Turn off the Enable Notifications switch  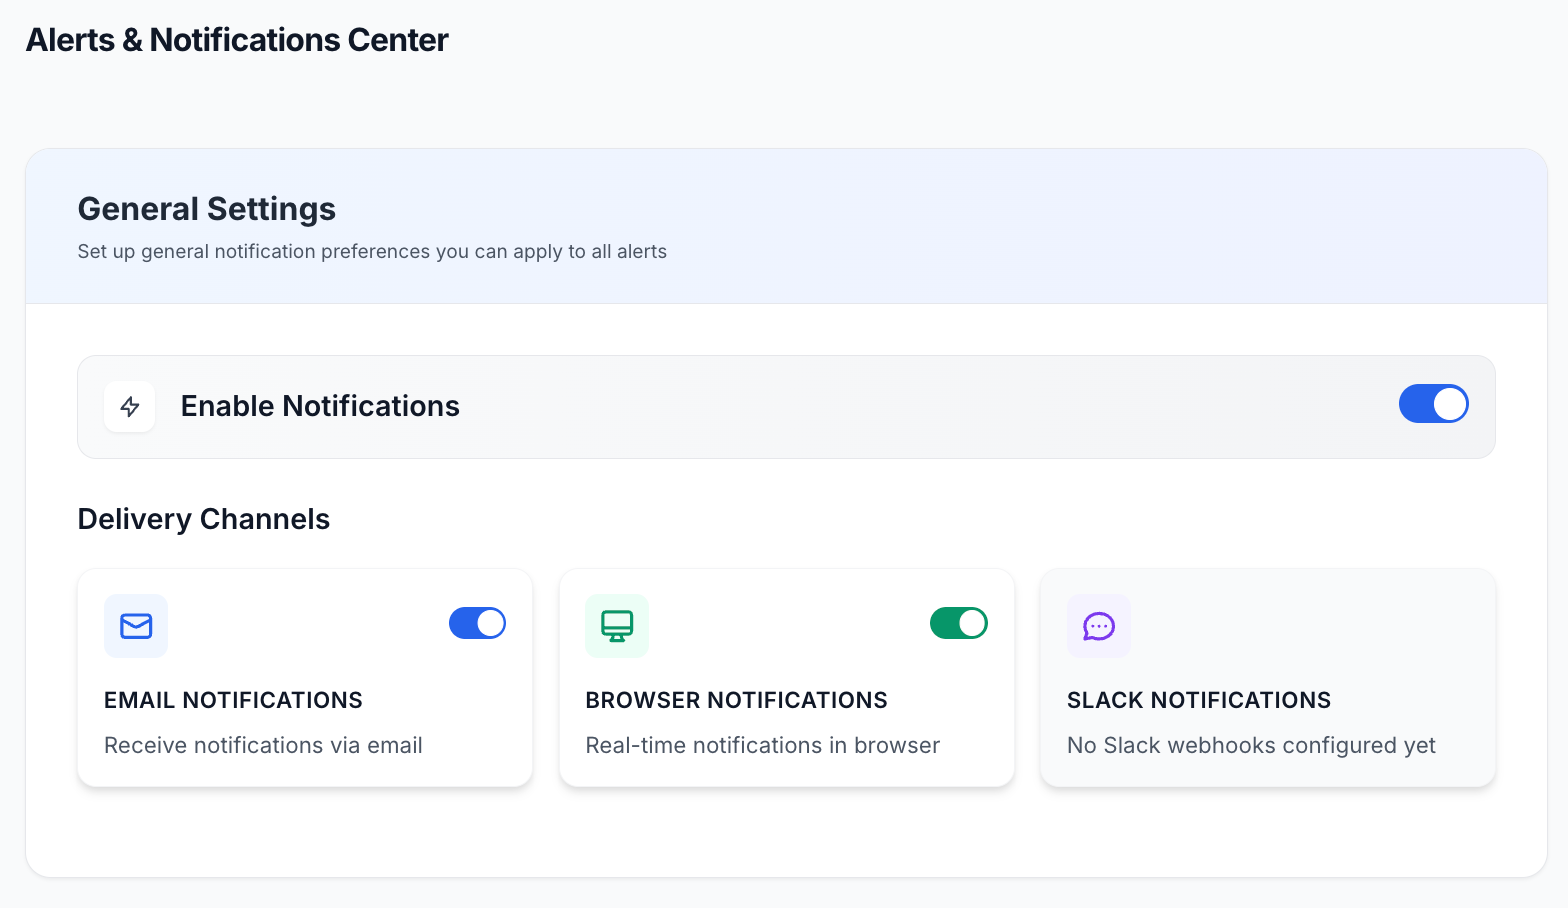coord(1433,404)
